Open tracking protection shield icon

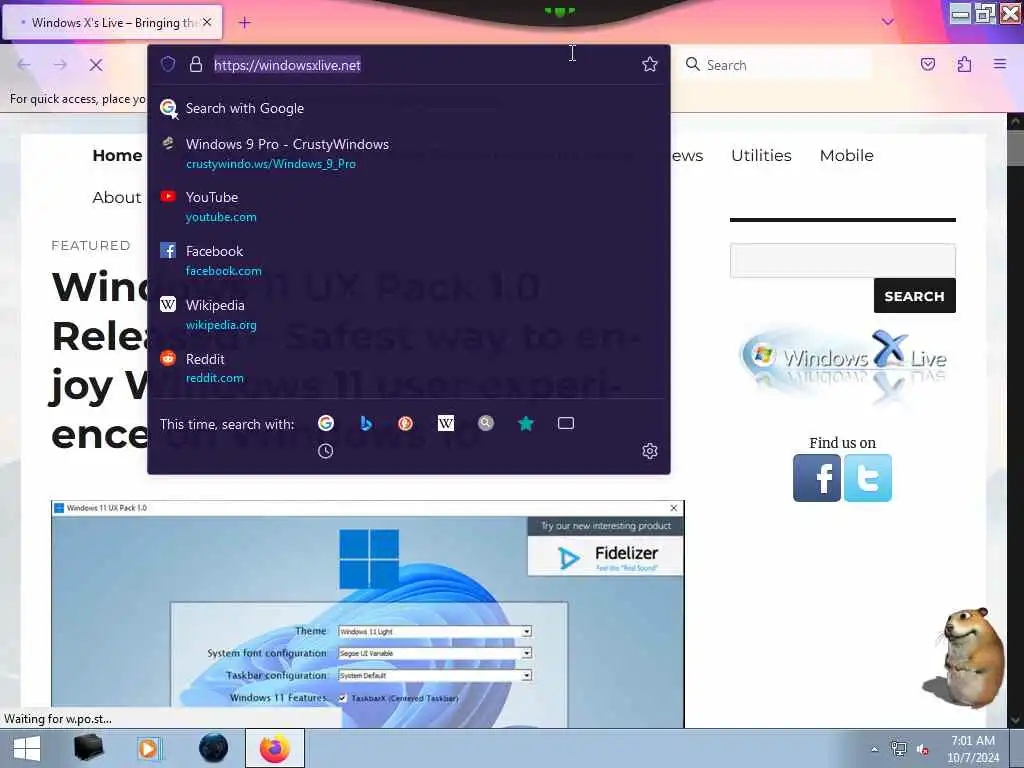pos(168,64)
